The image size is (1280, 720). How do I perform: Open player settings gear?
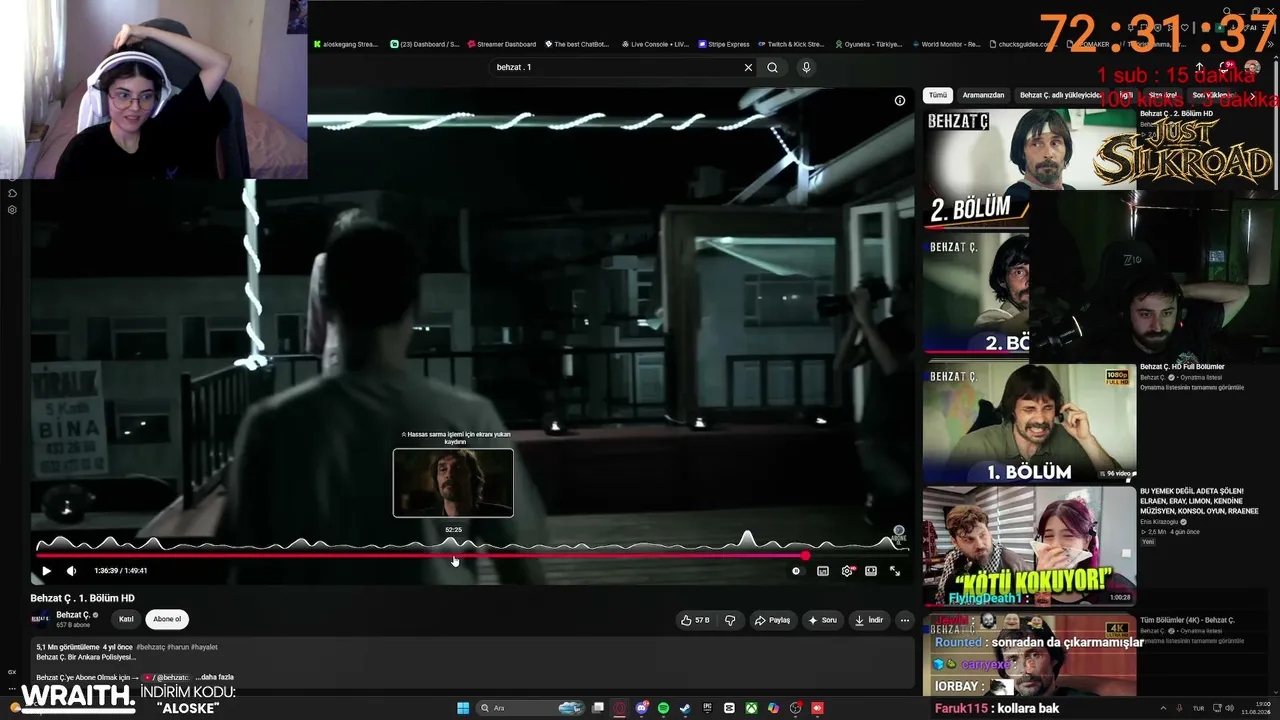tap(848, 571)
